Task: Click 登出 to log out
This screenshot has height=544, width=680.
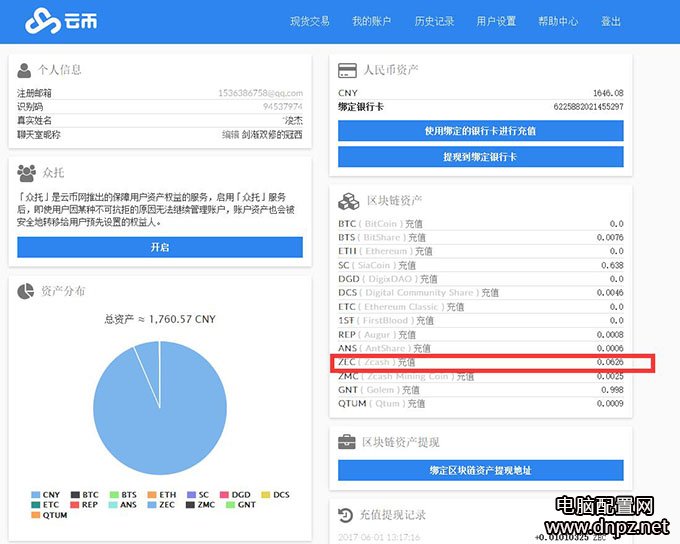Action: pos(611,21)
